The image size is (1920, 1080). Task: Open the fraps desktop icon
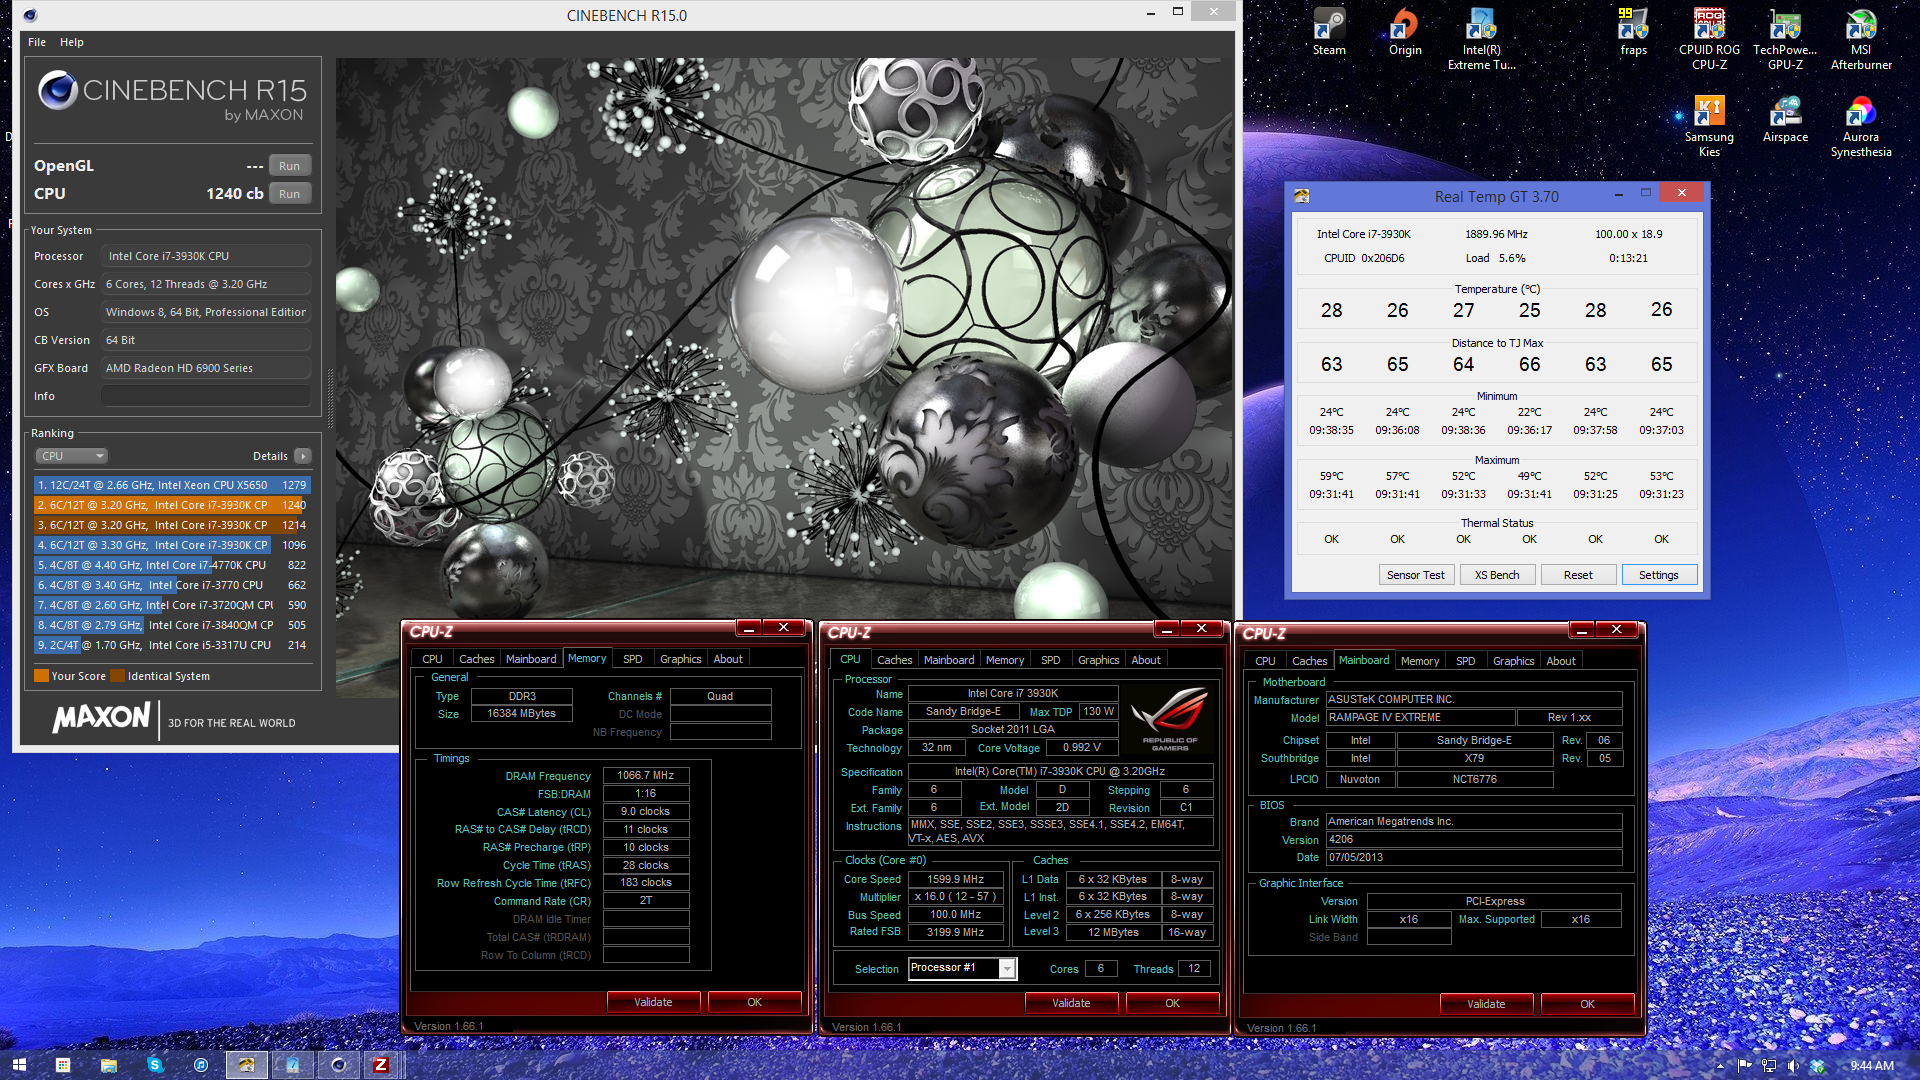pos(1633,32)
